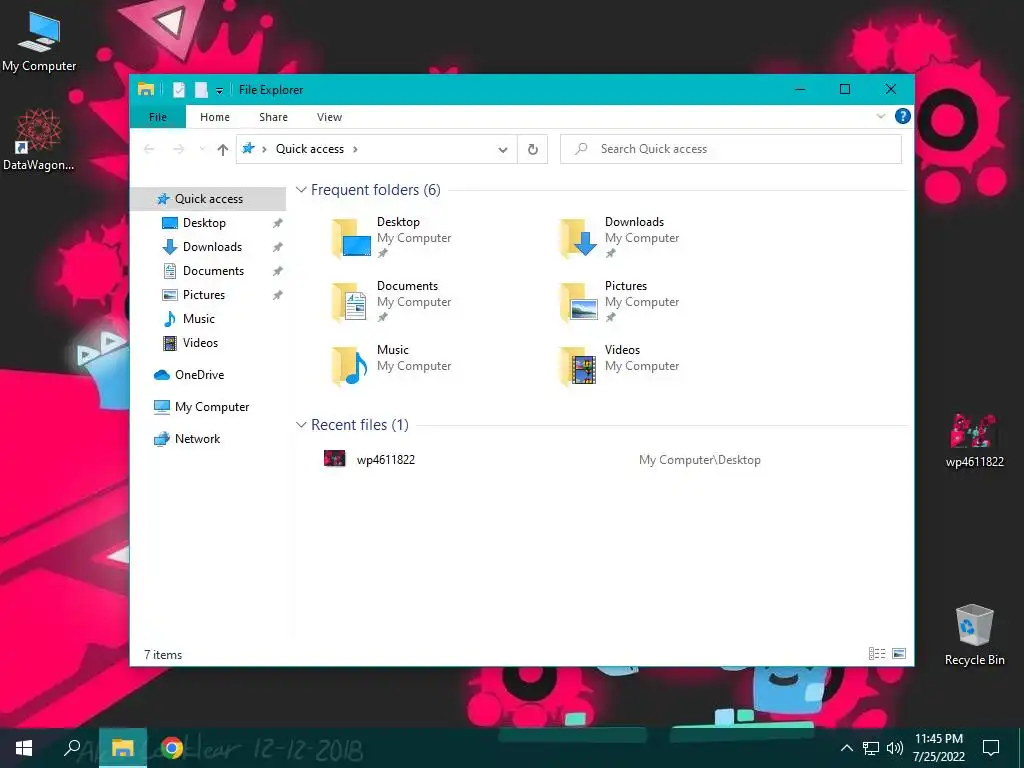Click into Search Quick access field
Viewport: 1024px width, 768px height.
731,149
